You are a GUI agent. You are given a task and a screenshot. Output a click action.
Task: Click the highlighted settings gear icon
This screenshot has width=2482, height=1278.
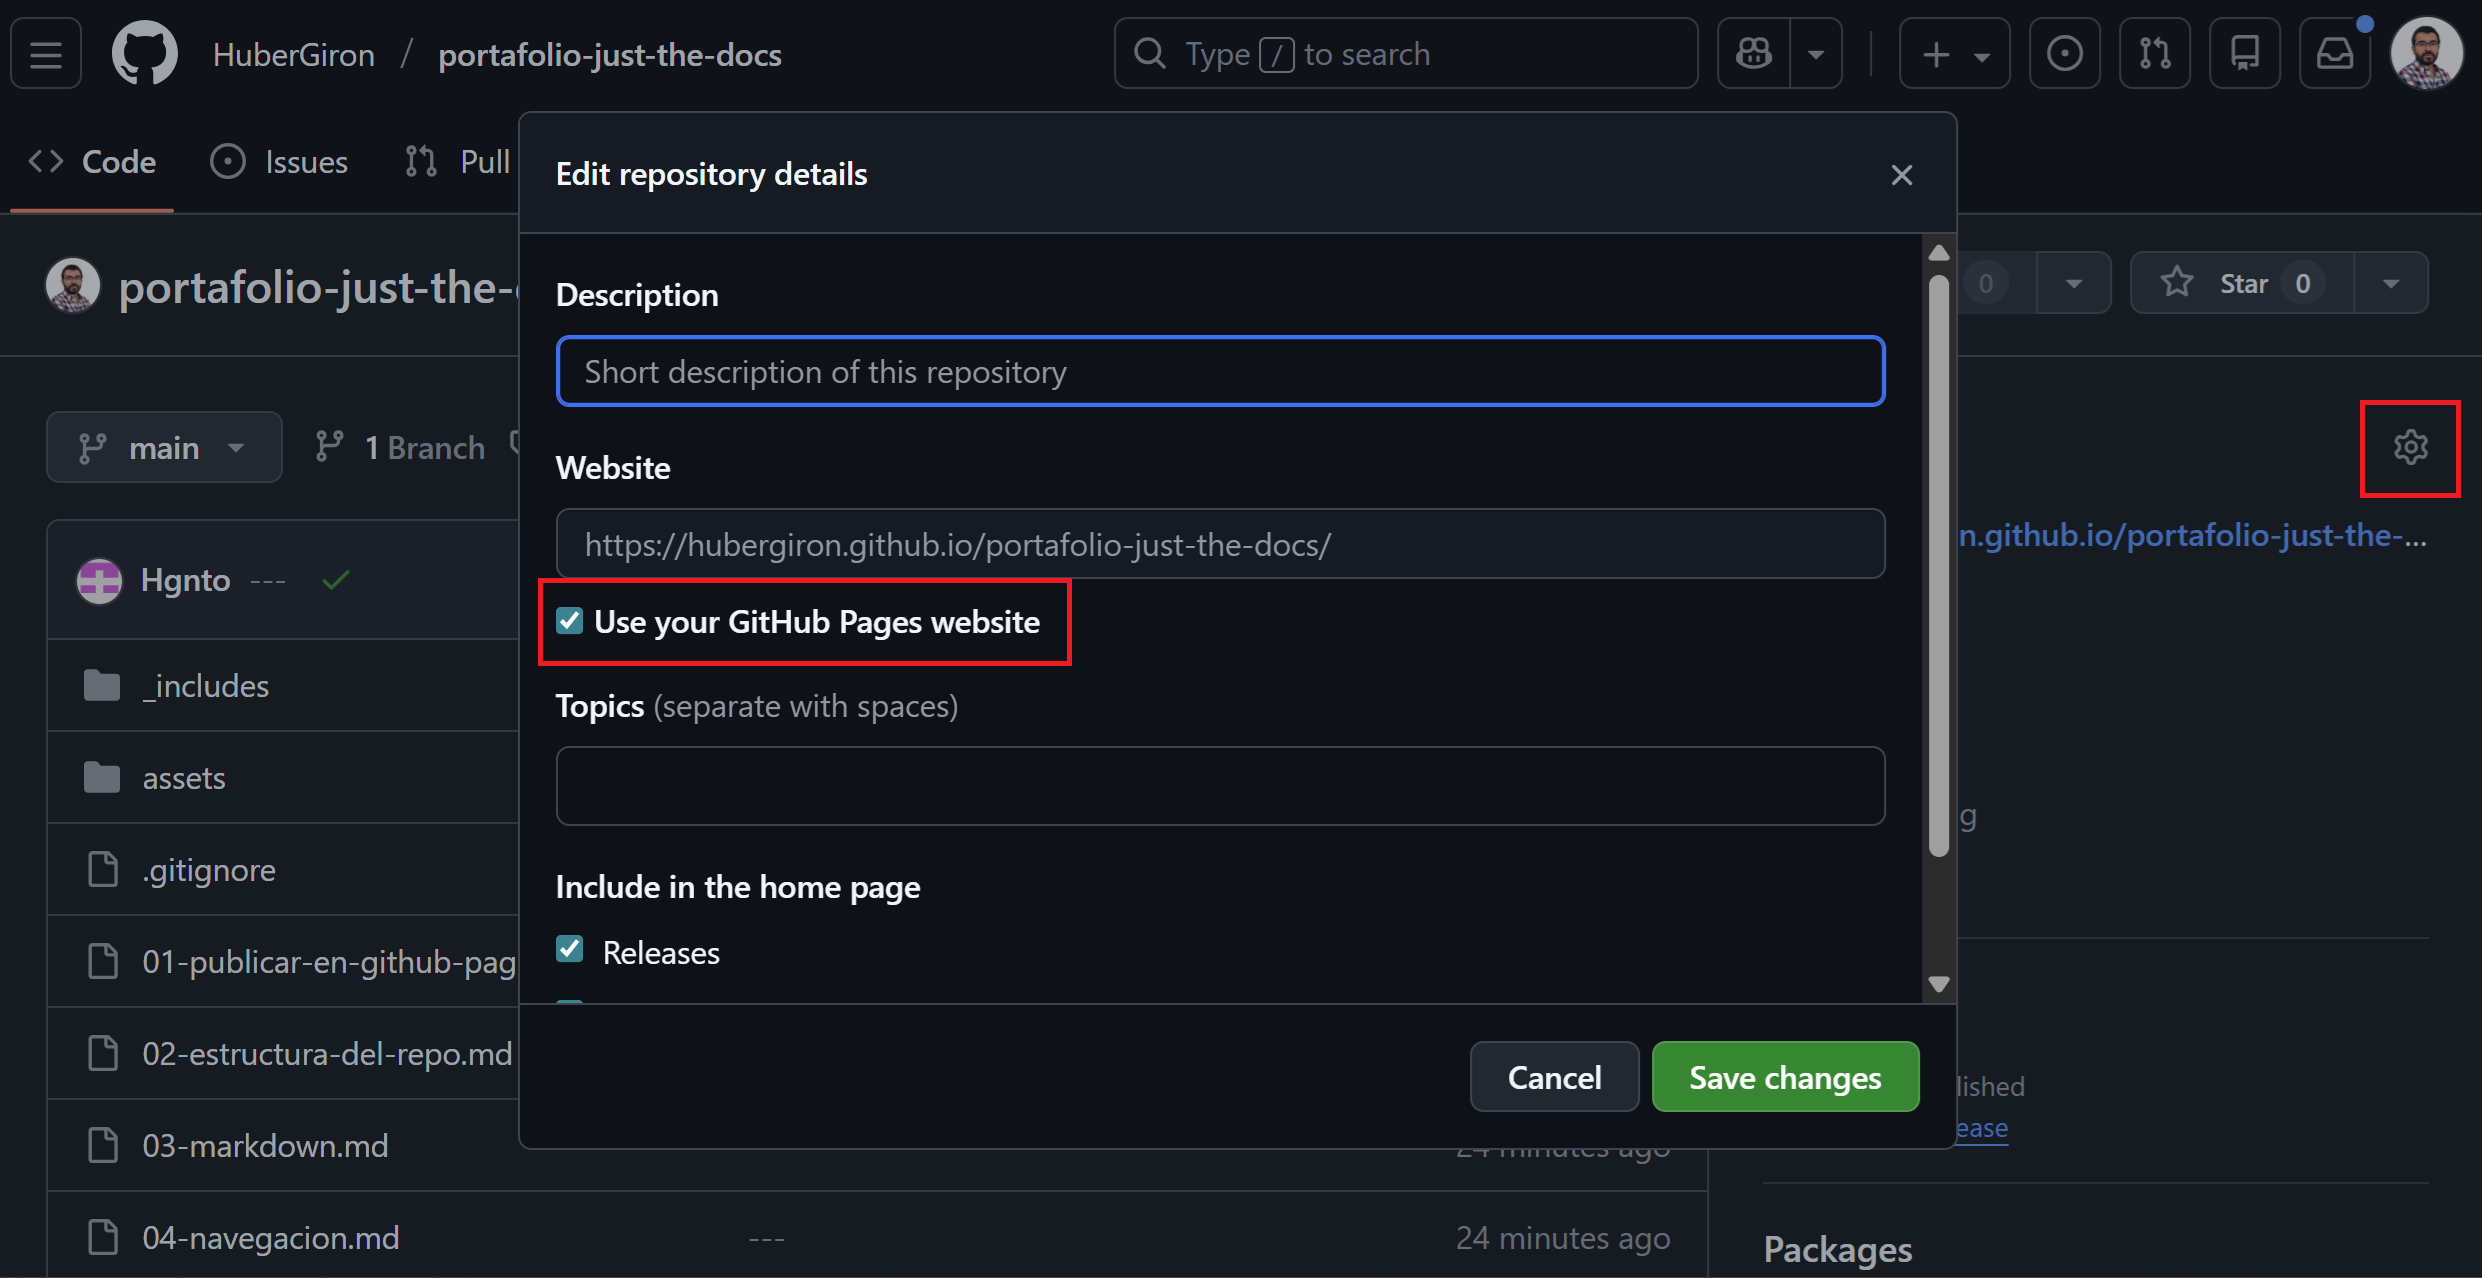(x=2411, y=447)
